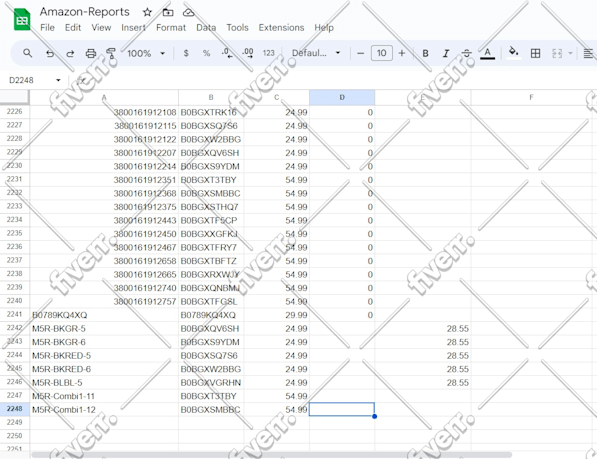Screen dimensions: 597x459
Task: Toggle bold formatting
Action: [425, 53]
